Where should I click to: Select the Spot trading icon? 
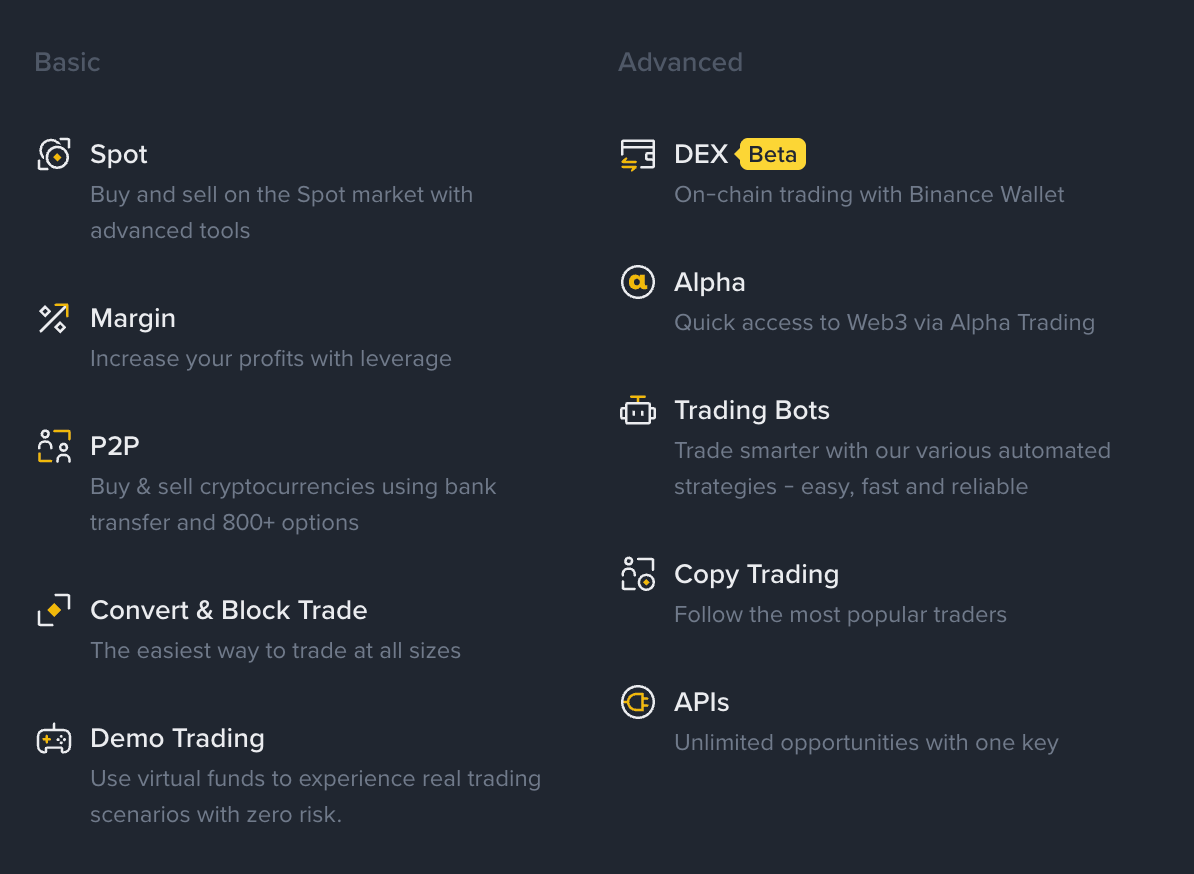(x=54, y=154)
